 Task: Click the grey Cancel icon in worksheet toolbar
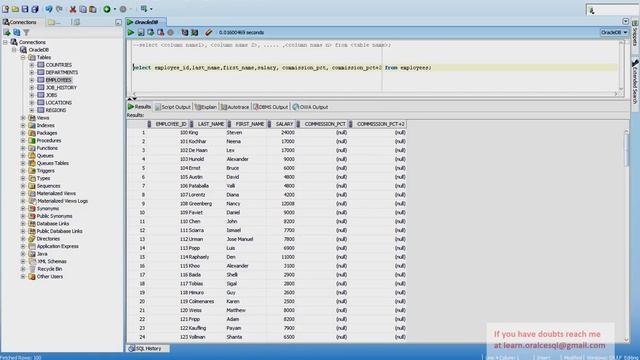click(x=171, y=32)
